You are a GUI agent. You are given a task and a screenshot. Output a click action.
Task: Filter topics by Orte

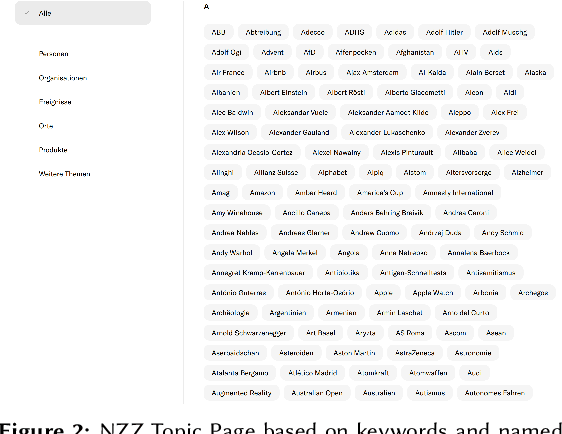pos(46,126)
